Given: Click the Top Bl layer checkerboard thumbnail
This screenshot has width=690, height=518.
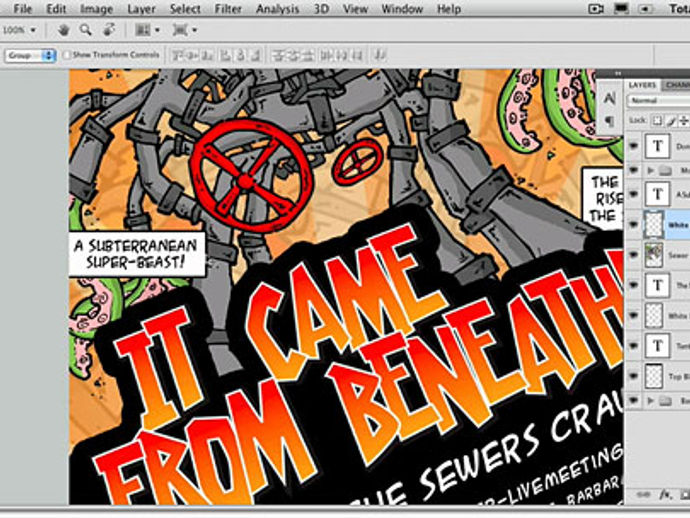Looking at the screenshot, I should [x=654, y=376].
